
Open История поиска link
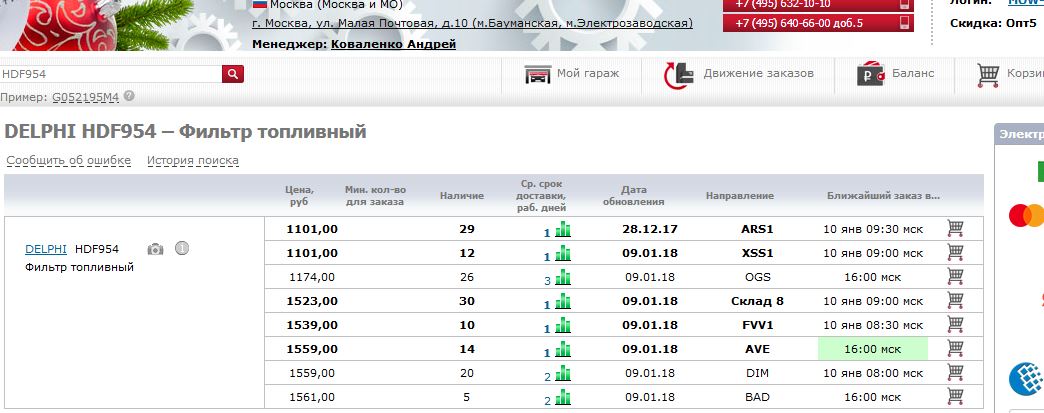pos(193,161)
